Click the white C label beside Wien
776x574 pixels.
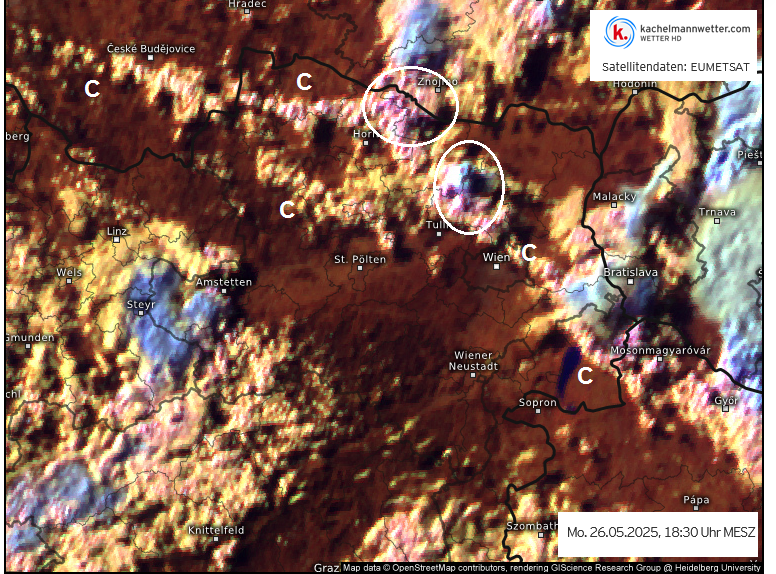coord(529,252)
